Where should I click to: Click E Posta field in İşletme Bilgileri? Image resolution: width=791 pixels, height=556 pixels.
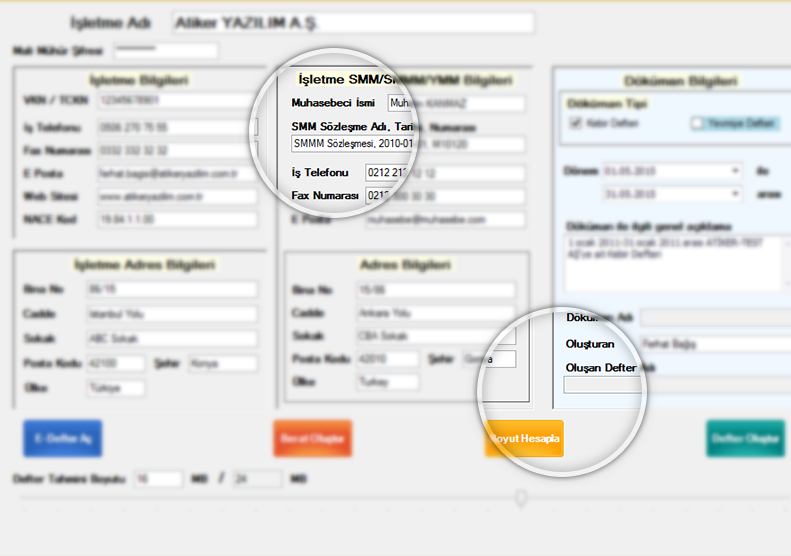tap(177, 174)
